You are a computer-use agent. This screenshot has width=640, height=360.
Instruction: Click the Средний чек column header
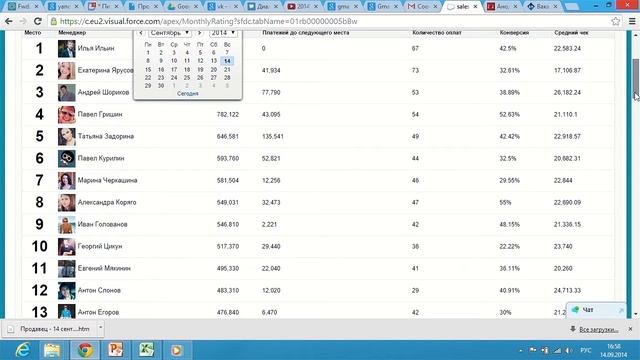(x=571, y=33)
